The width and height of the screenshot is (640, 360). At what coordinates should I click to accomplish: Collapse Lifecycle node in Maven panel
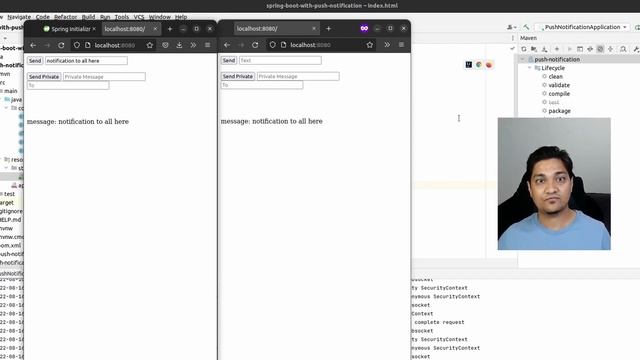click(530, 68)
